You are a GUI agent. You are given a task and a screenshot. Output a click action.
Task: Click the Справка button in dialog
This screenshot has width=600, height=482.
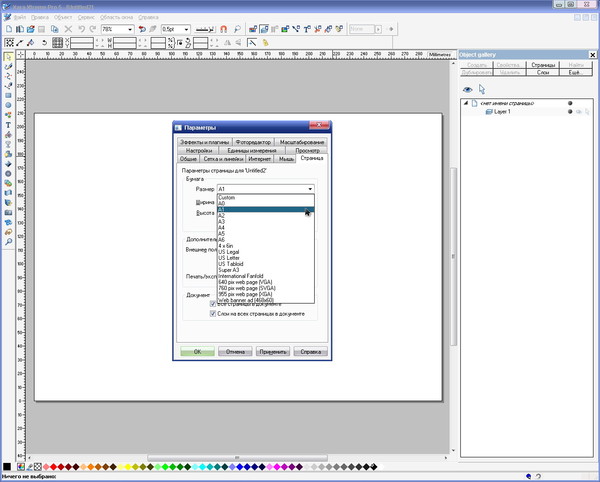tap(310, 352)
